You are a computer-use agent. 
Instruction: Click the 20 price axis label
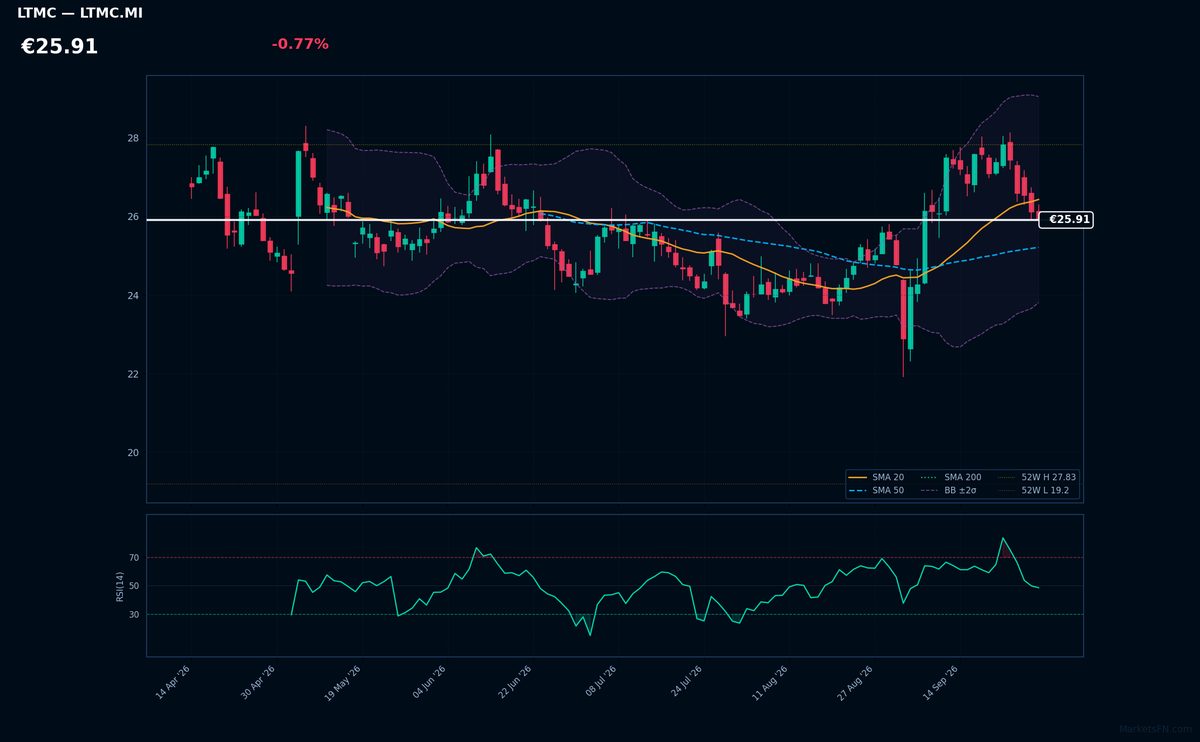133,453
